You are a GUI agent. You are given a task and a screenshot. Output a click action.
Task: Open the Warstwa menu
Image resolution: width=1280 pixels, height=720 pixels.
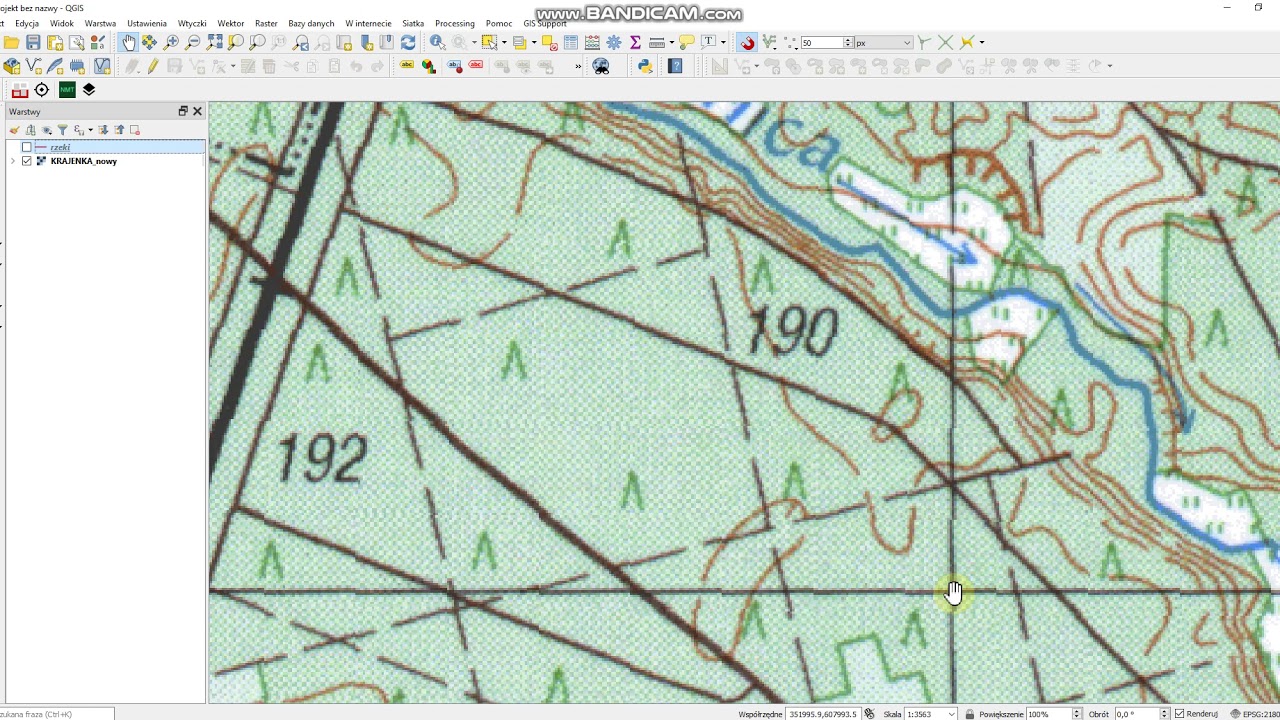point(100,23)
